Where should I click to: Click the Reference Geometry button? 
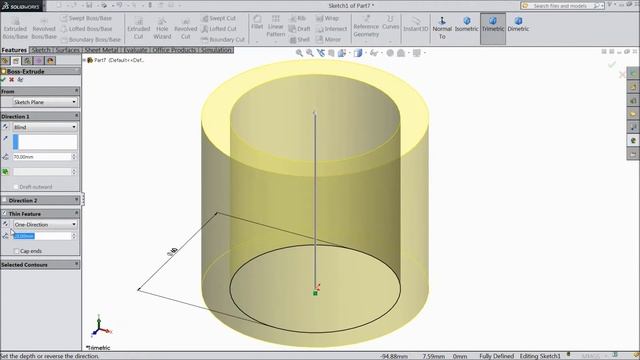coord(366,27)
